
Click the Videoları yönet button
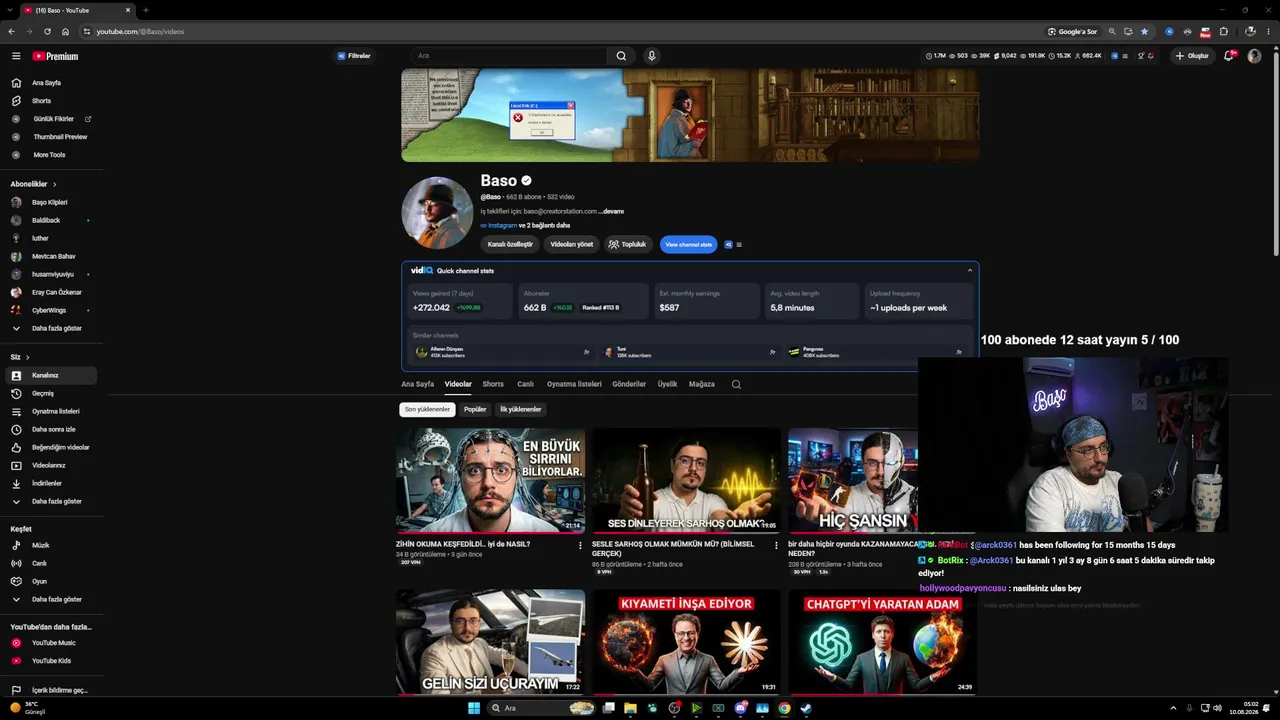[572, 244]
